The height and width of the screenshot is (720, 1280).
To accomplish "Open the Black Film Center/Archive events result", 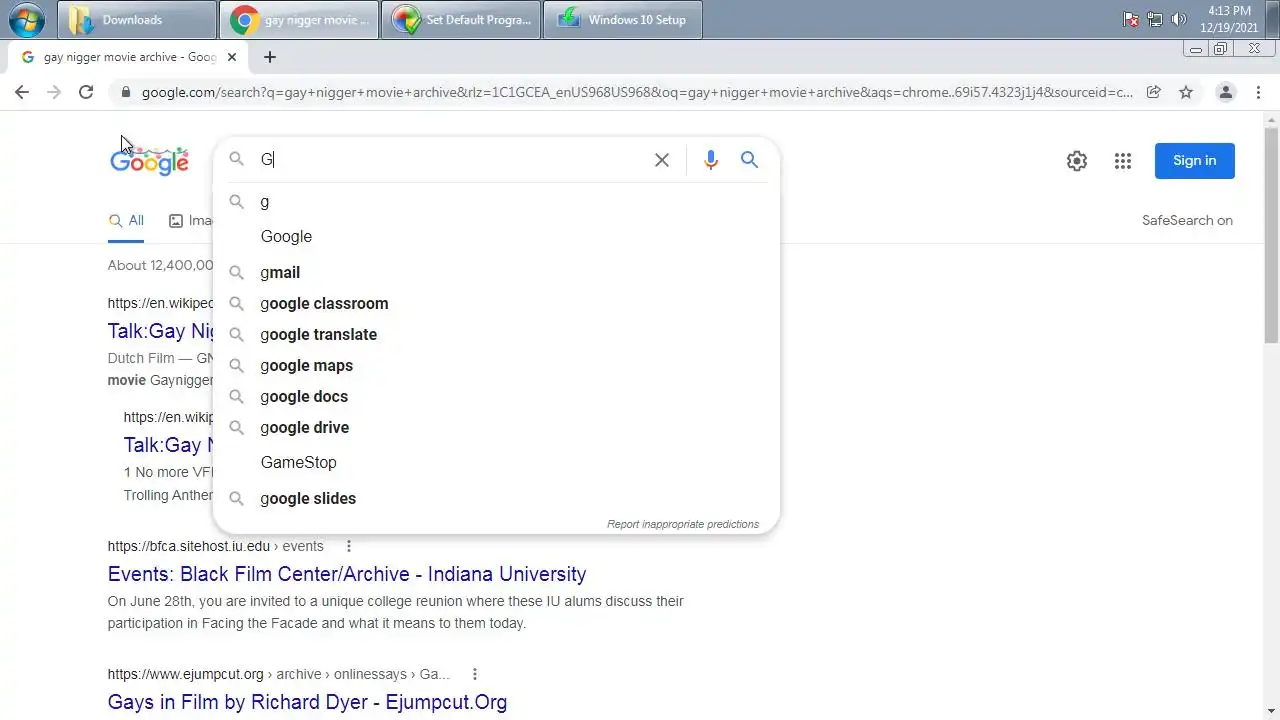I will (347, 574).
